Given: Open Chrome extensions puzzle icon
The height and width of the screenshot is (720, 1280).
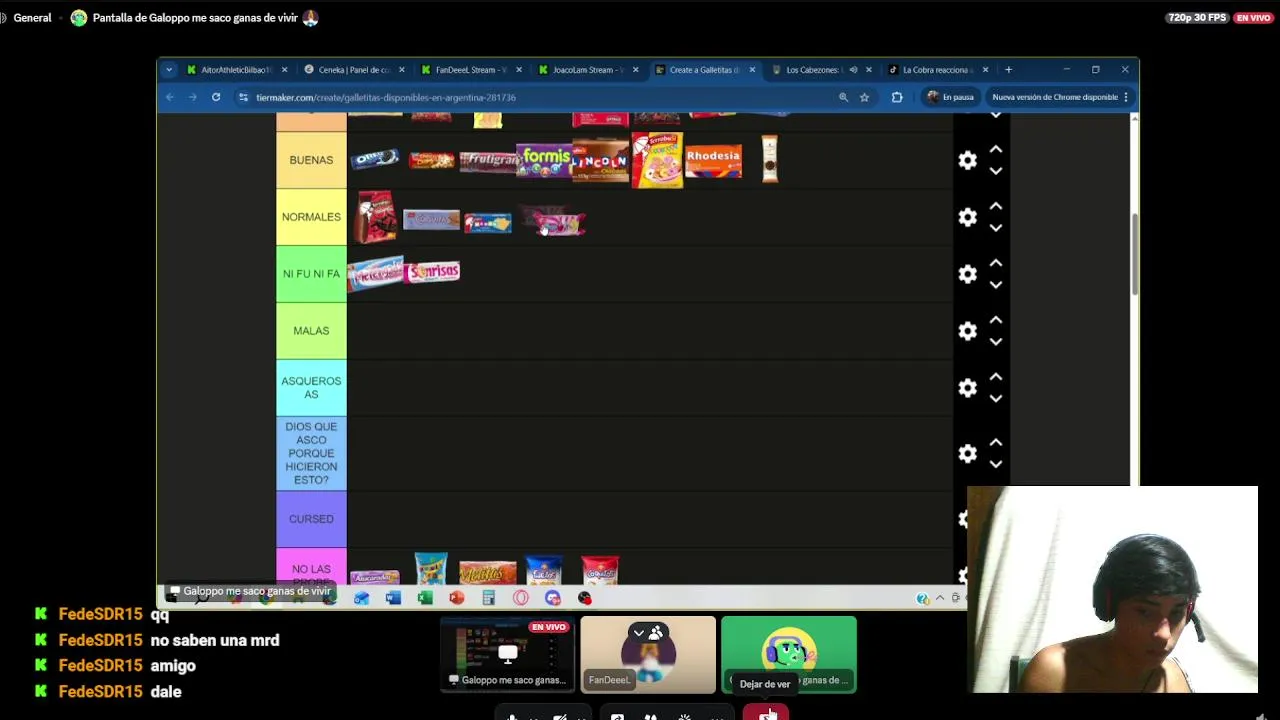Looking at the screenshot, I should (897, 97).
